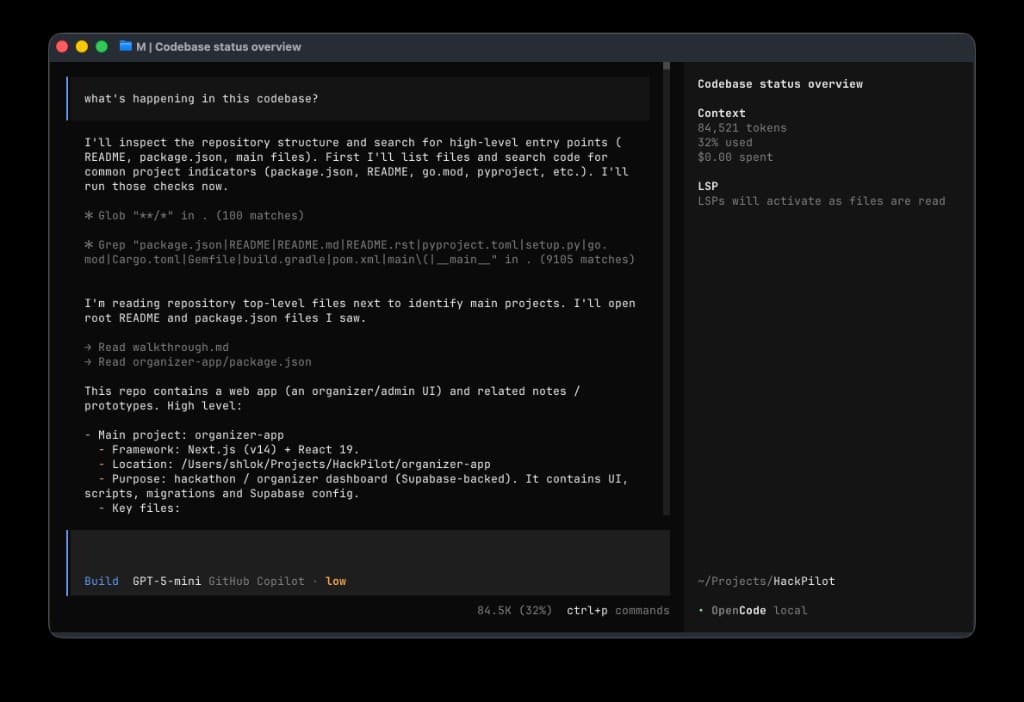Click the '84,521 tokens' value
The width and height of the screenshot is (1024, 702).
742,128
